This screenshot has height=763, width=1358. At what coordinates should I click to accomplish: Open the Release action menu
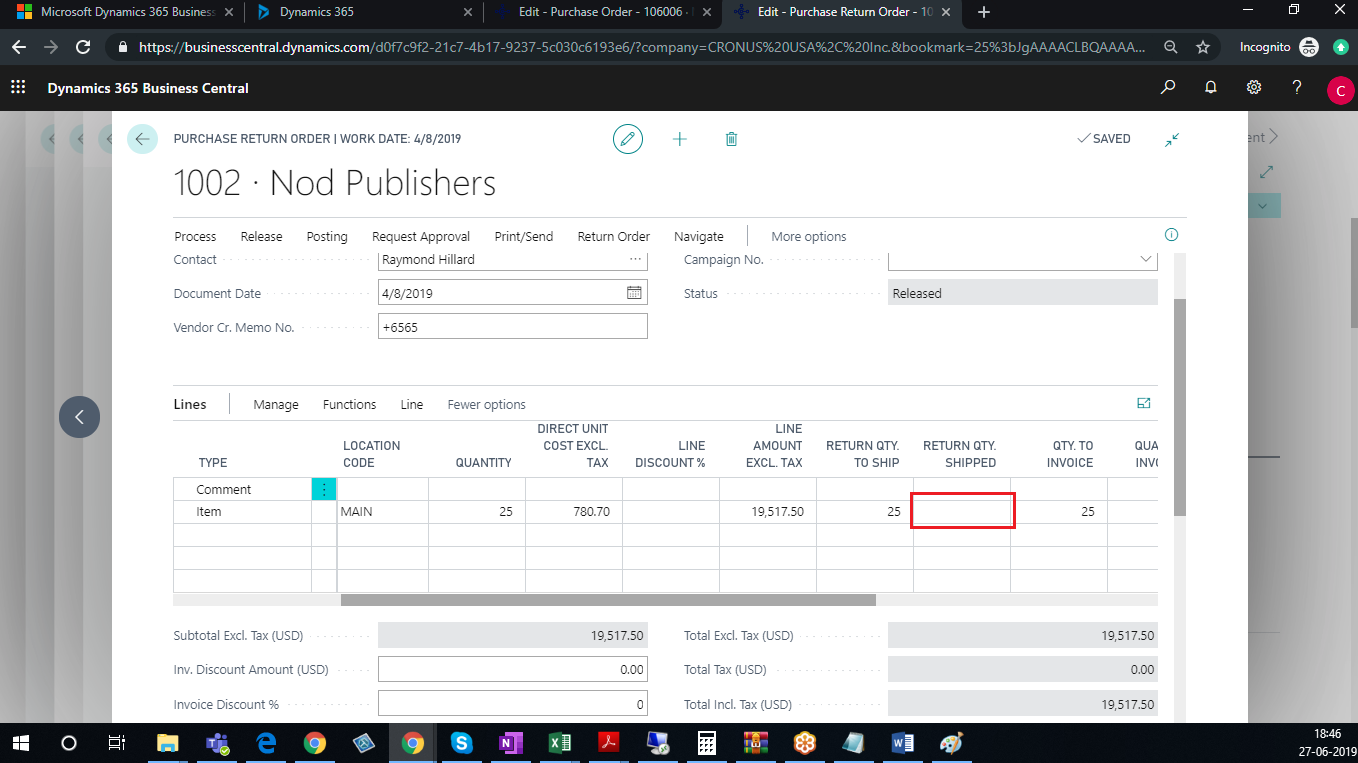(261, 237)
